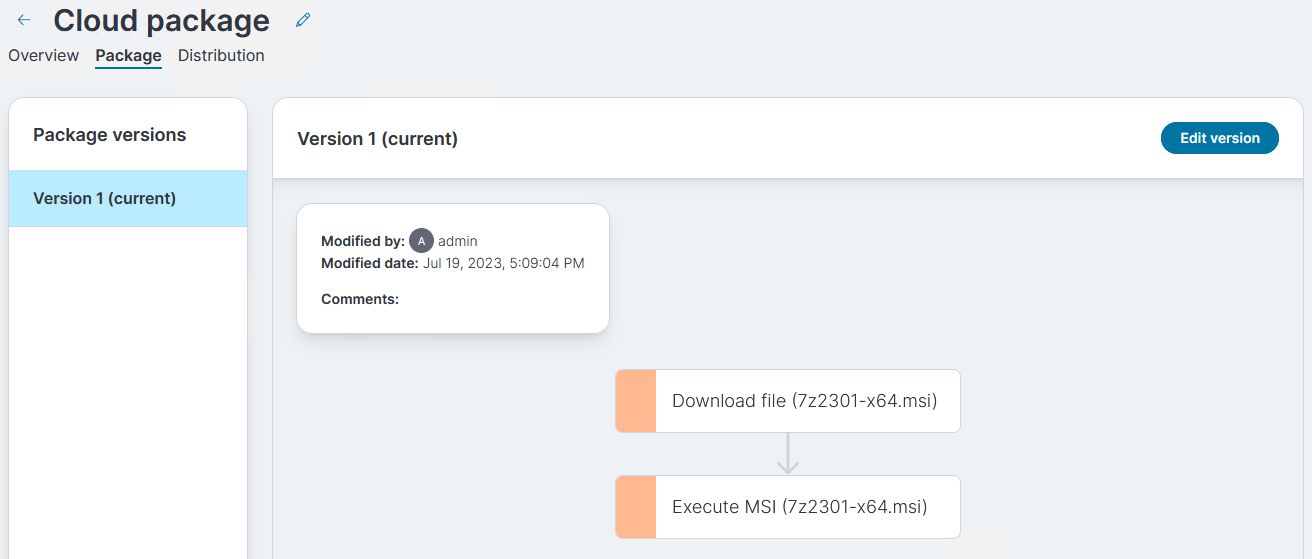Select the Package tab
Image resolution: width=1312 pixels, height=559 pixels.
click(128, 56)
